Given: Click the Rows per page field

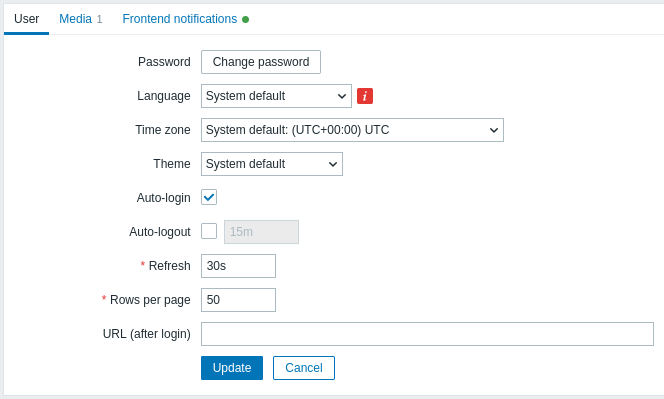Looking at the screenshot, I should pos(238,300).
